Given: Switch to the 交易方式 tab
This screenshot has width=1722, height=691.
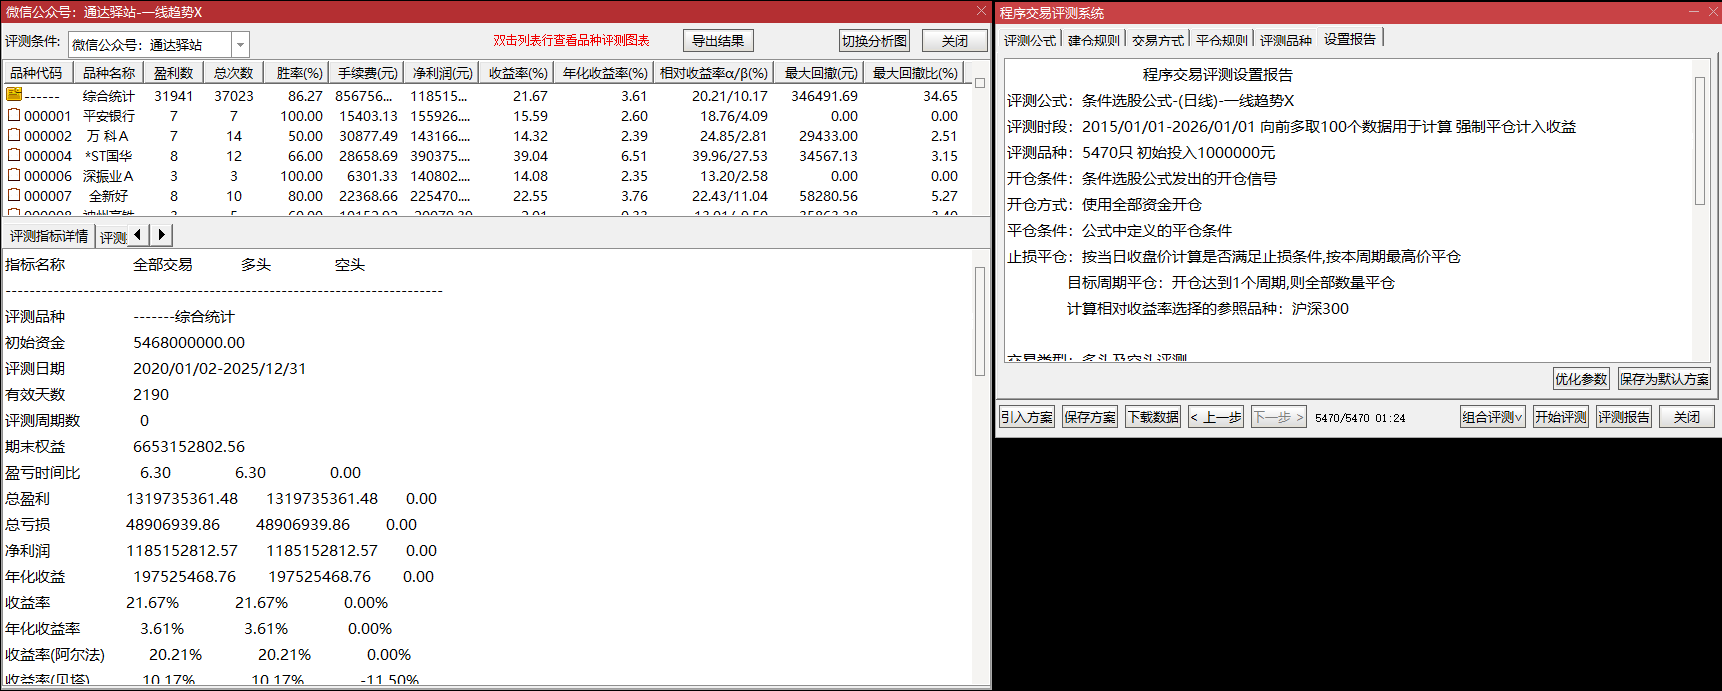Looking at the screenshot, I should (x=1158, y=40).
